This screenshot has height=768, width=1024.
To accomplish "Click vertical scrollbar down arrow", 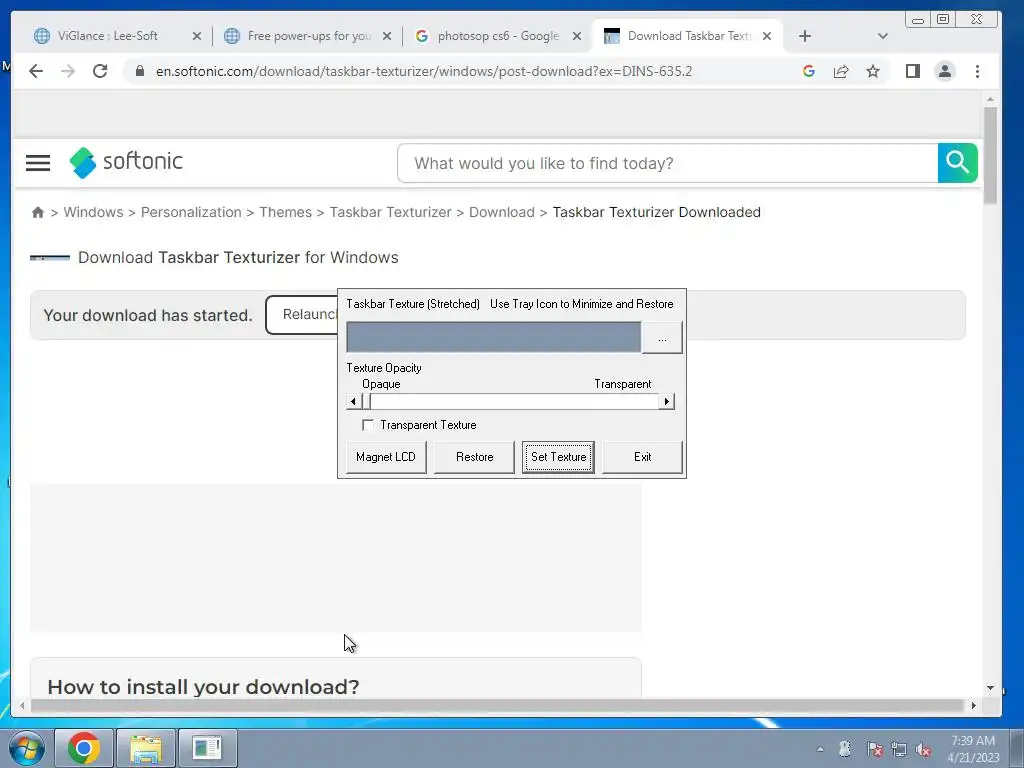I will pyautogui.click(x=990, y=688).
